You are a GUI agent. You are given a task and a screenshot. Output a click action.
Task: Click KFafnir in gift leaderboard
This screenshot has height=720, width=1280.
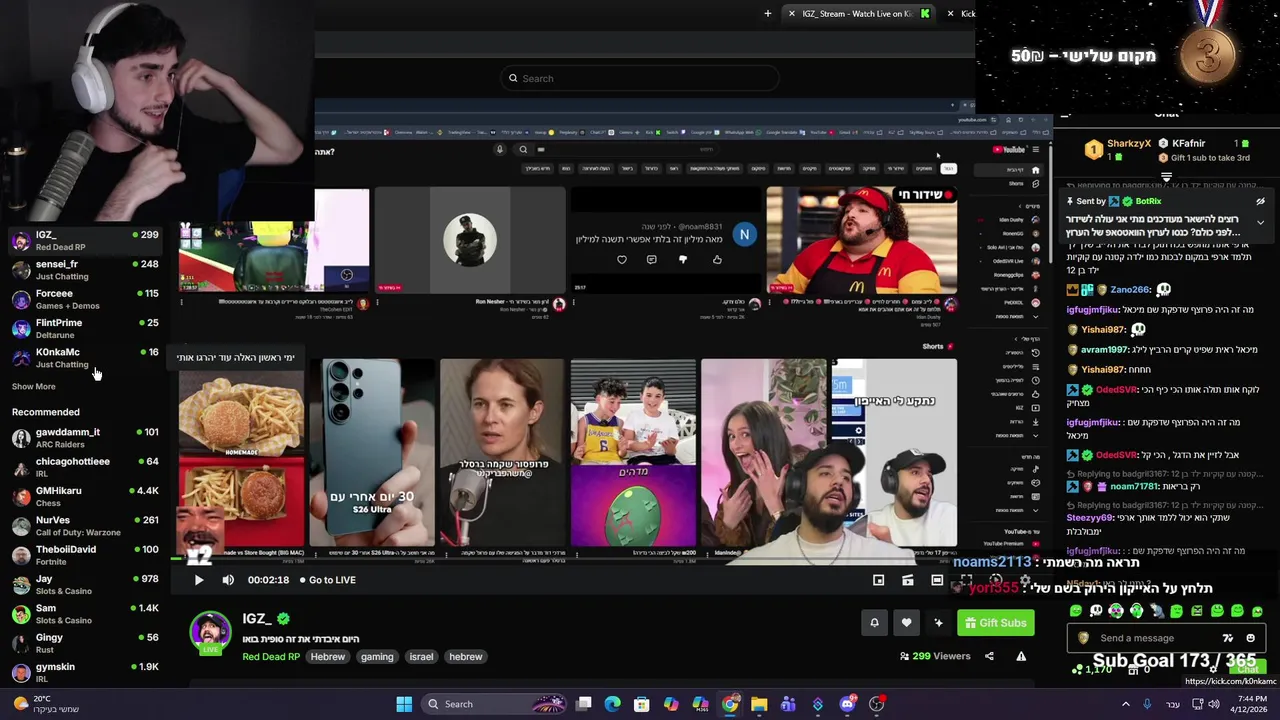pos(1188,143)
